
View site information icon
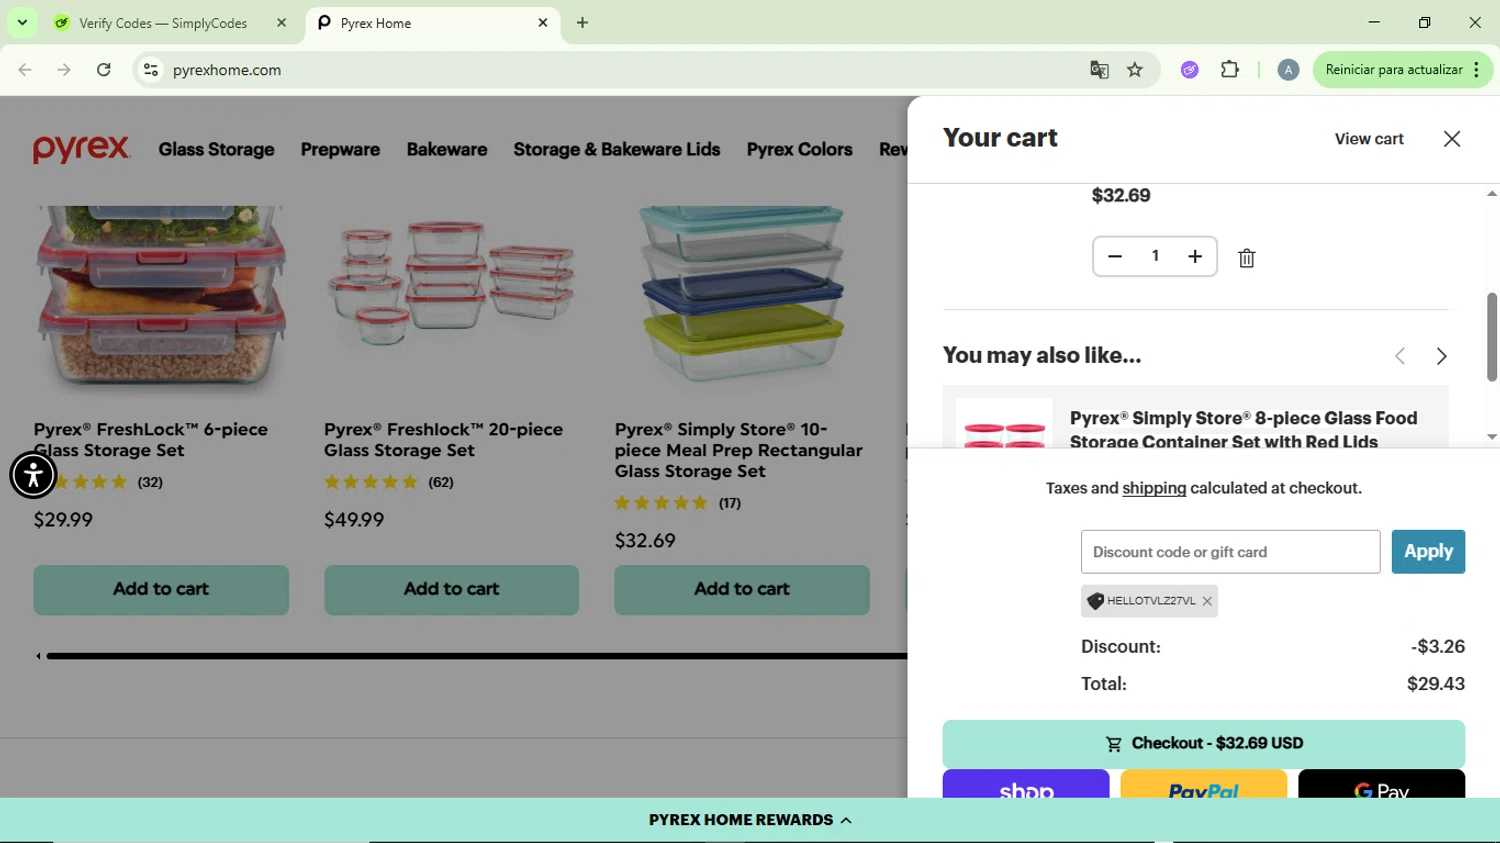coord(151,70)
